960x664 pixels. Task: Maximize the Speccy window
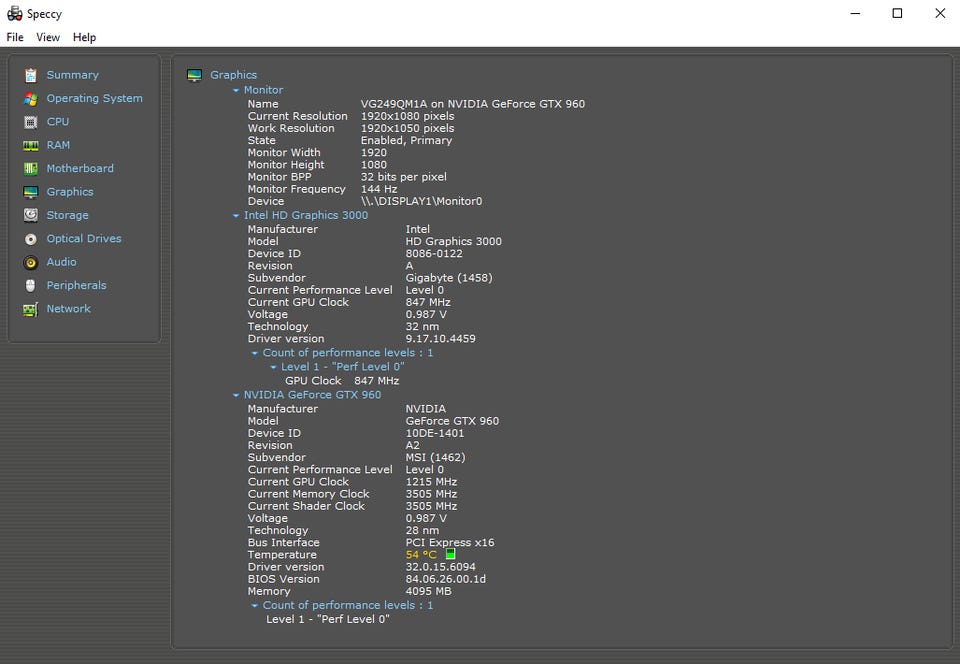[897, 13]
